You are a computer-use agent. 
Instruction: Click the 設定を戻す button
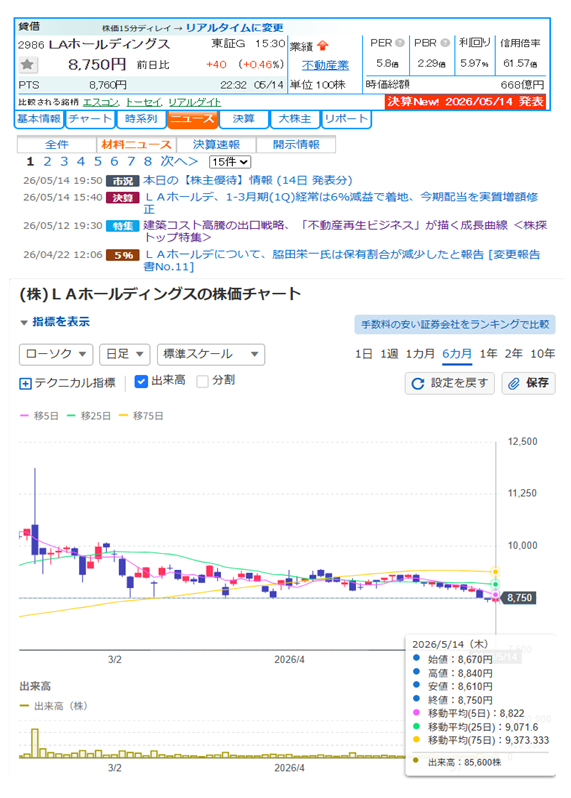point(450,383)
